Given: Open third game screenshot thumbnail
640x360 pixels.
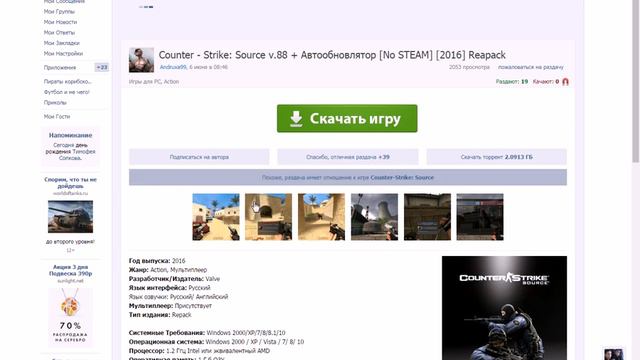Looking at the screenshot, I should tap(321, 217).
